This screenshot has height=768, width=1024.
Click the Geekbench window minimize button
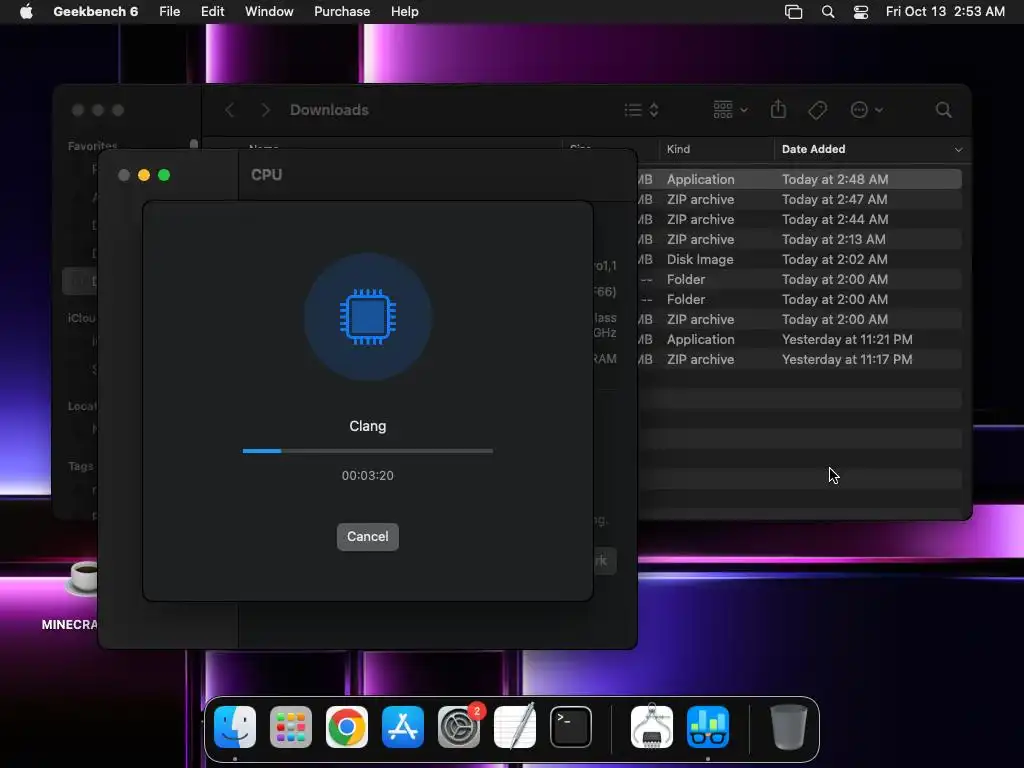144,175
